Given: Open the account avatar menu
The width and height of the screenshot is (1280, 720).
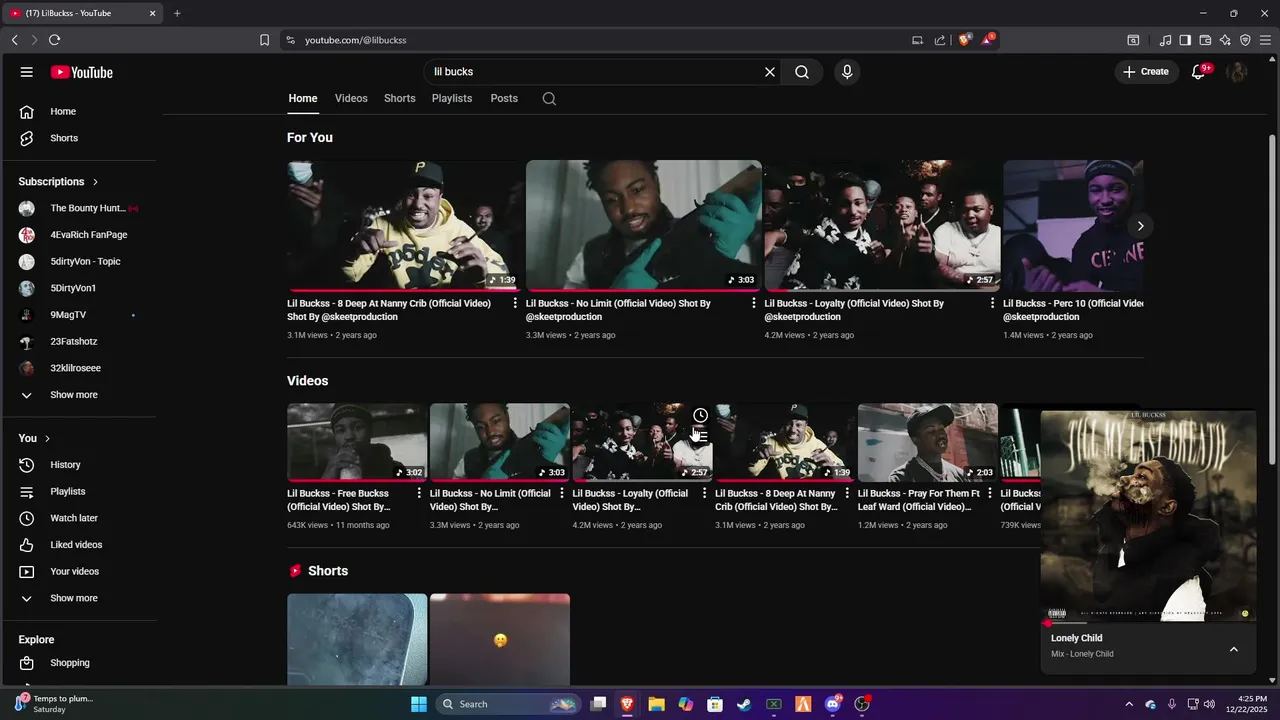Looking at the screenshot, I should pyautogui.click(x=1237, y=72).
